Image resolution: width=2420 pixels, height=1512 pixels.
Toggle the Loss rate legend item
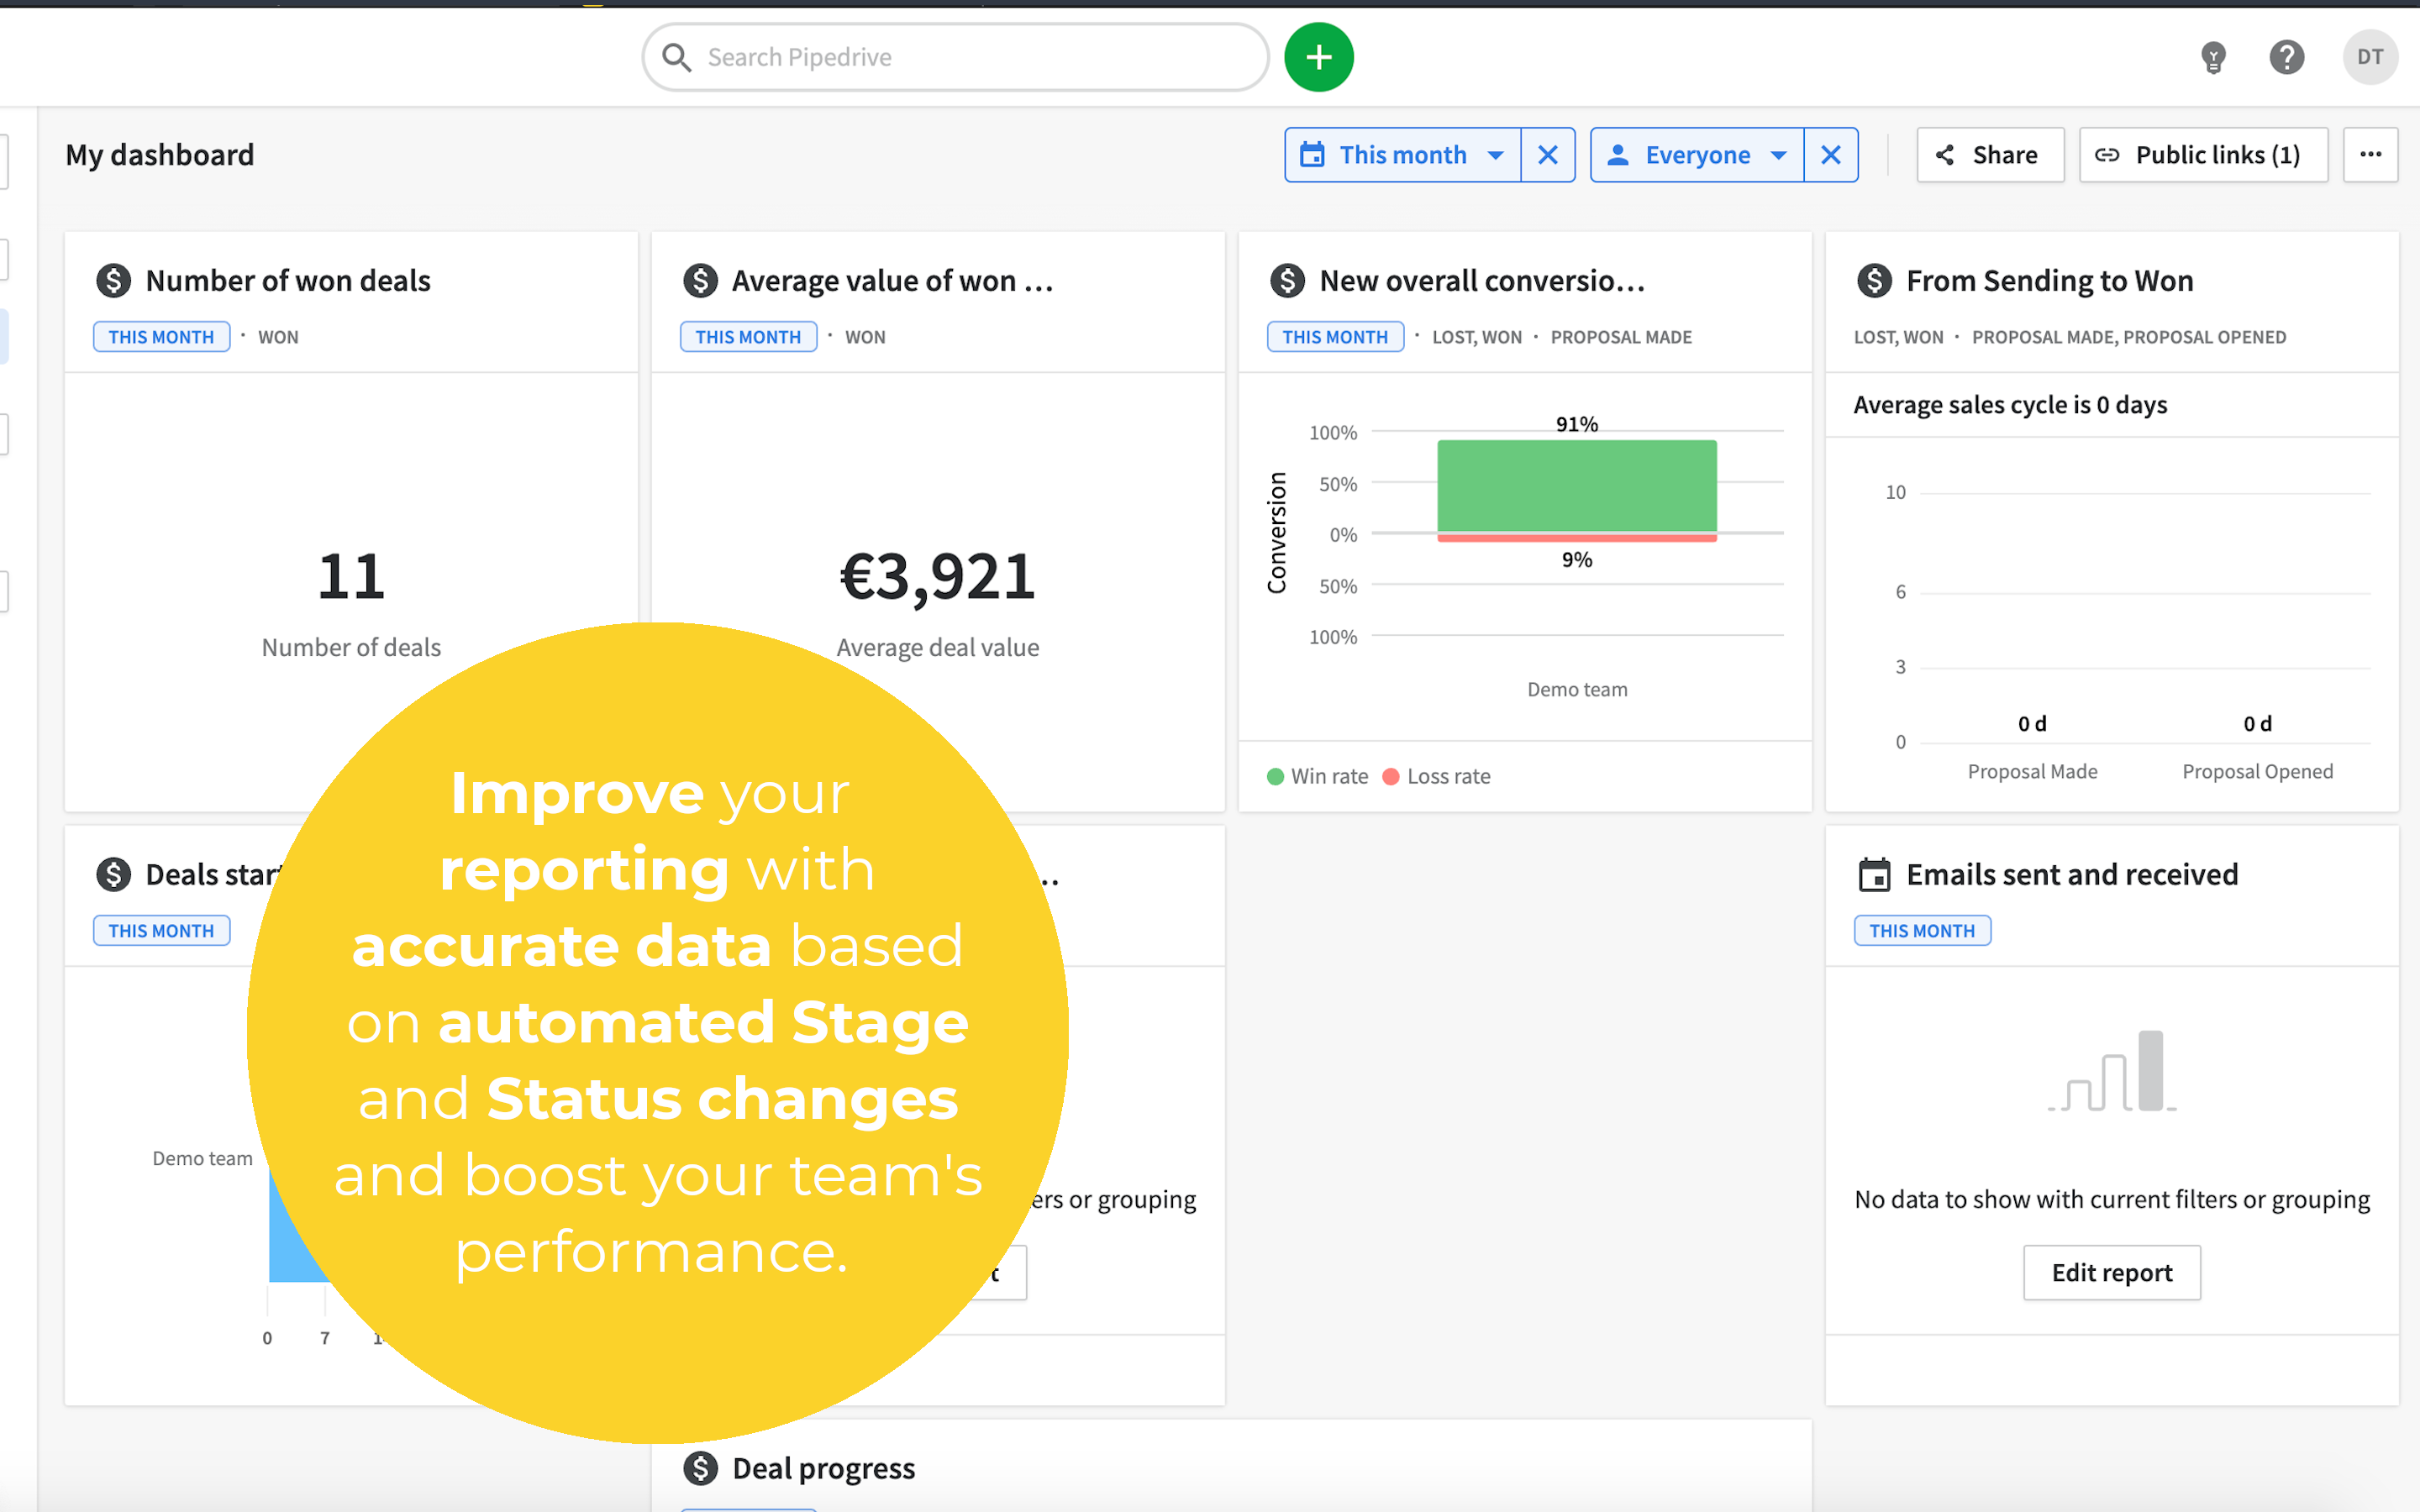1436,776
